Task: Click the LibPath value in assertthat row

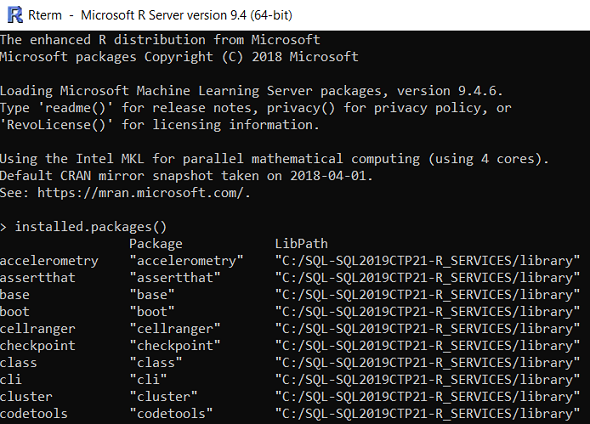Action: [427, 278]
